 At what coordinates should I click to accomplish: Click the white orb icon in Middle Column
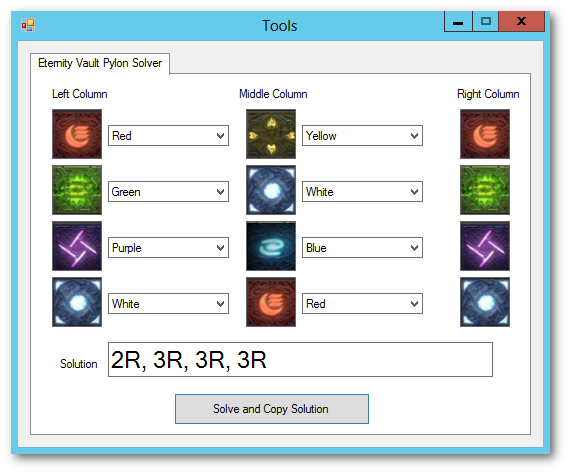coord(271,190)
